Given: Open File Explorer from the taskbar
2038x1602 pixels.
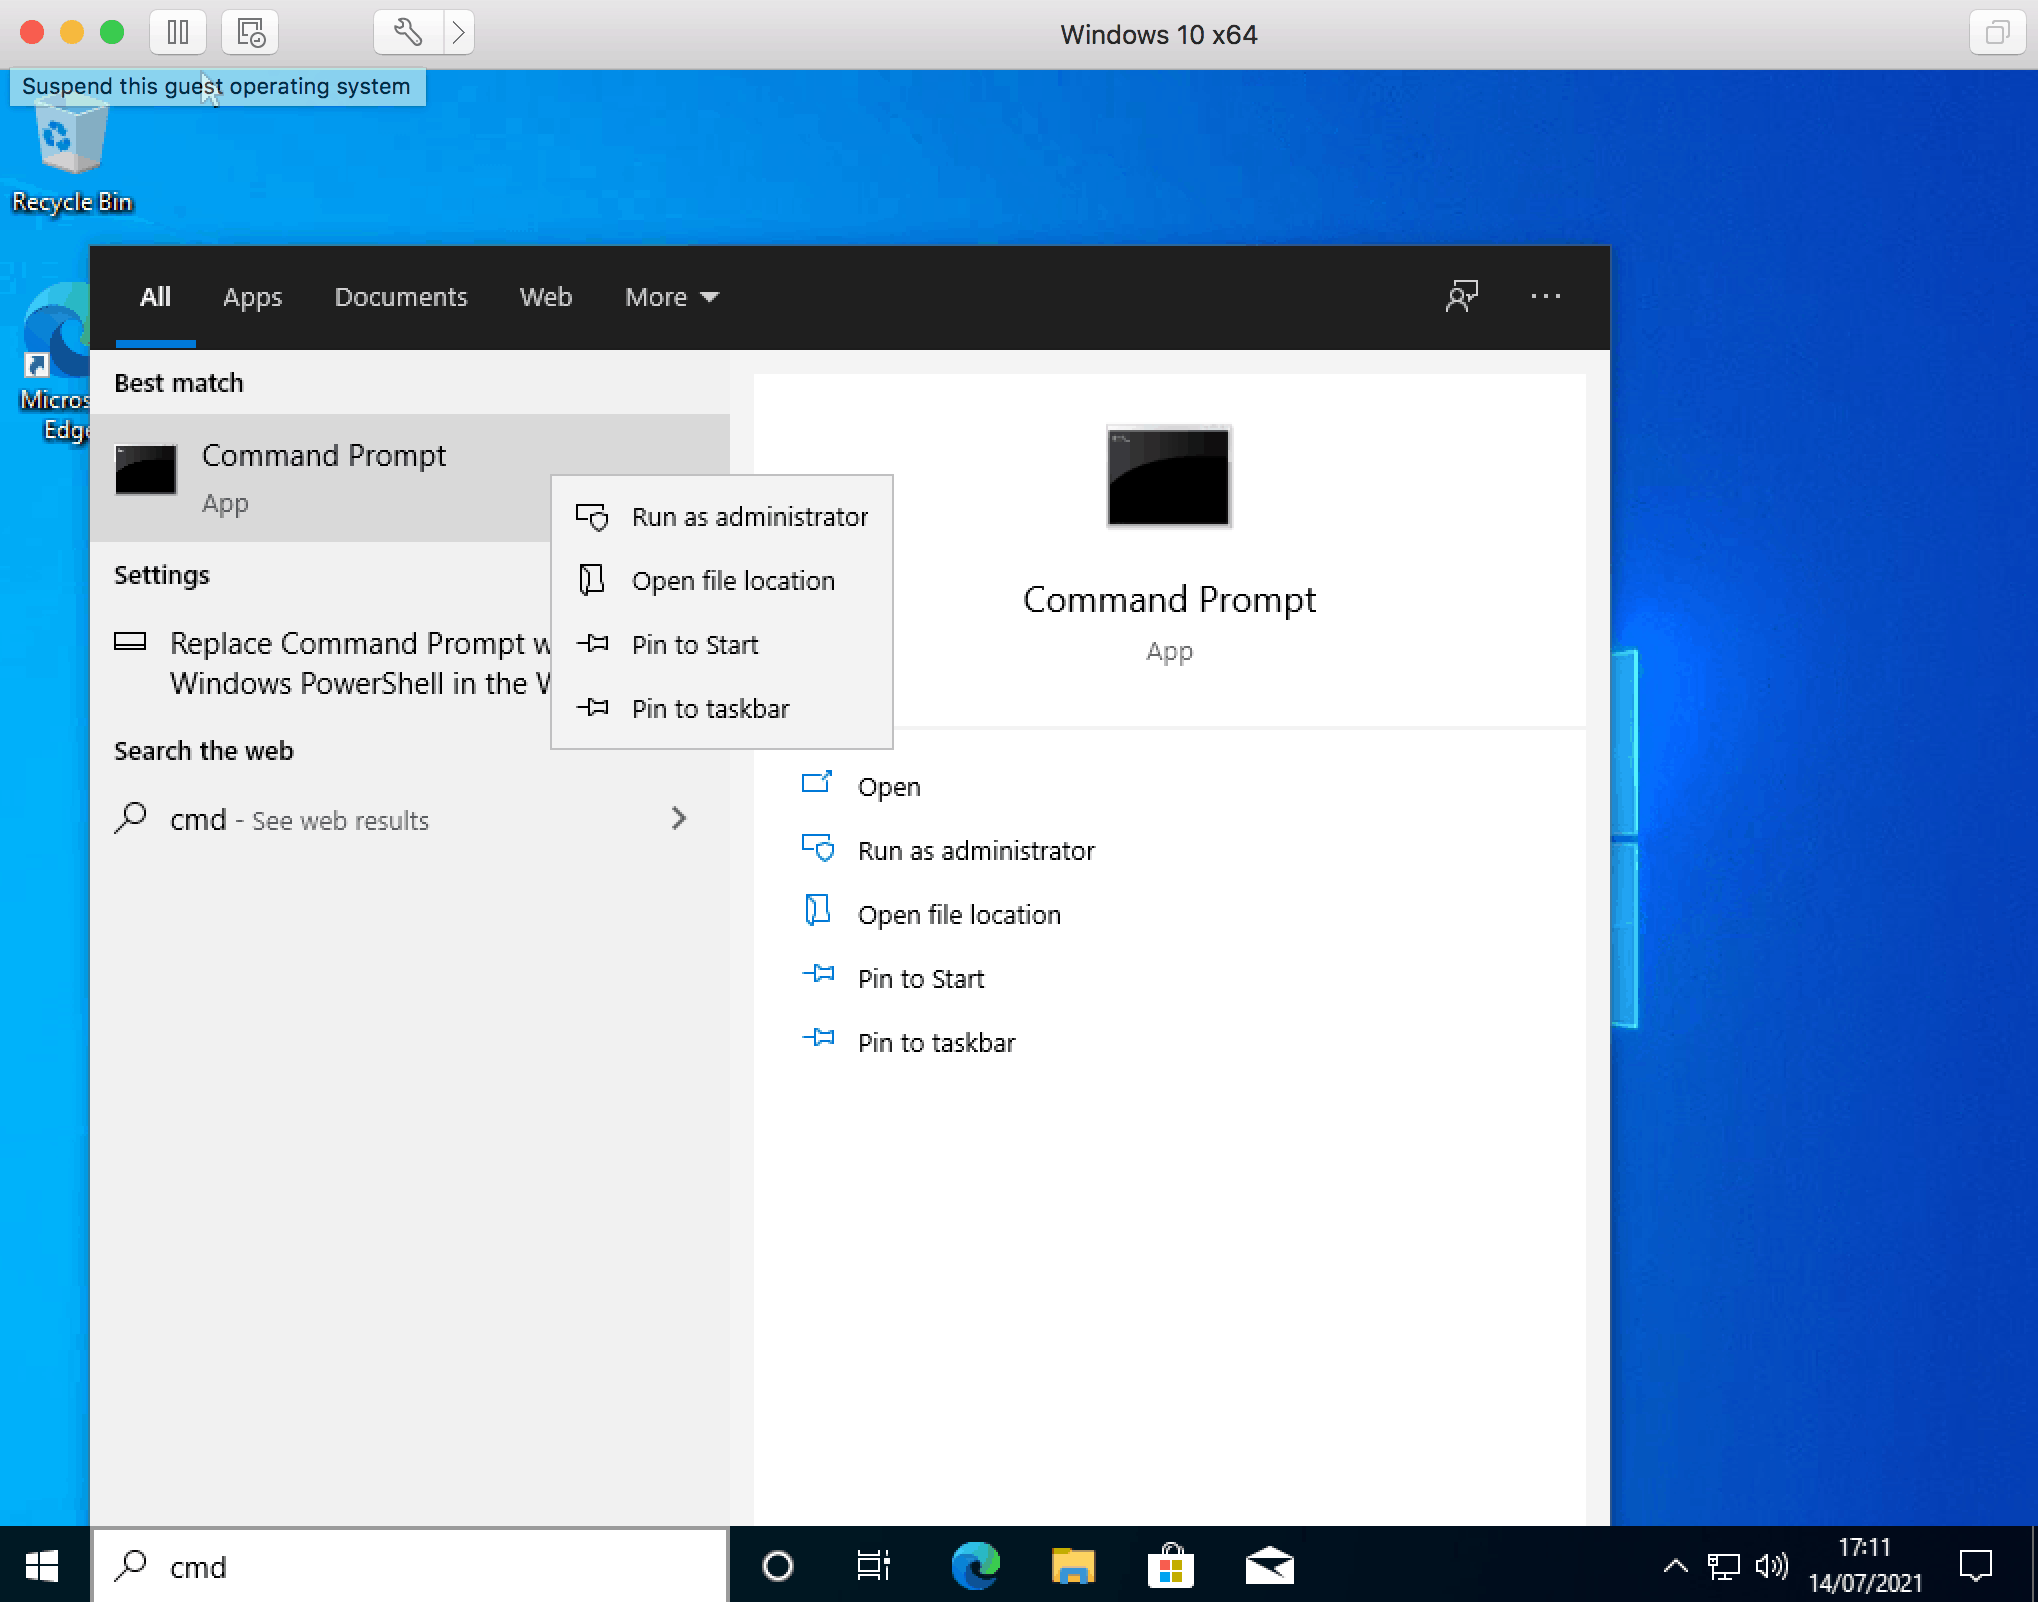Looking at the screenshot, I should [1073, 1566].
